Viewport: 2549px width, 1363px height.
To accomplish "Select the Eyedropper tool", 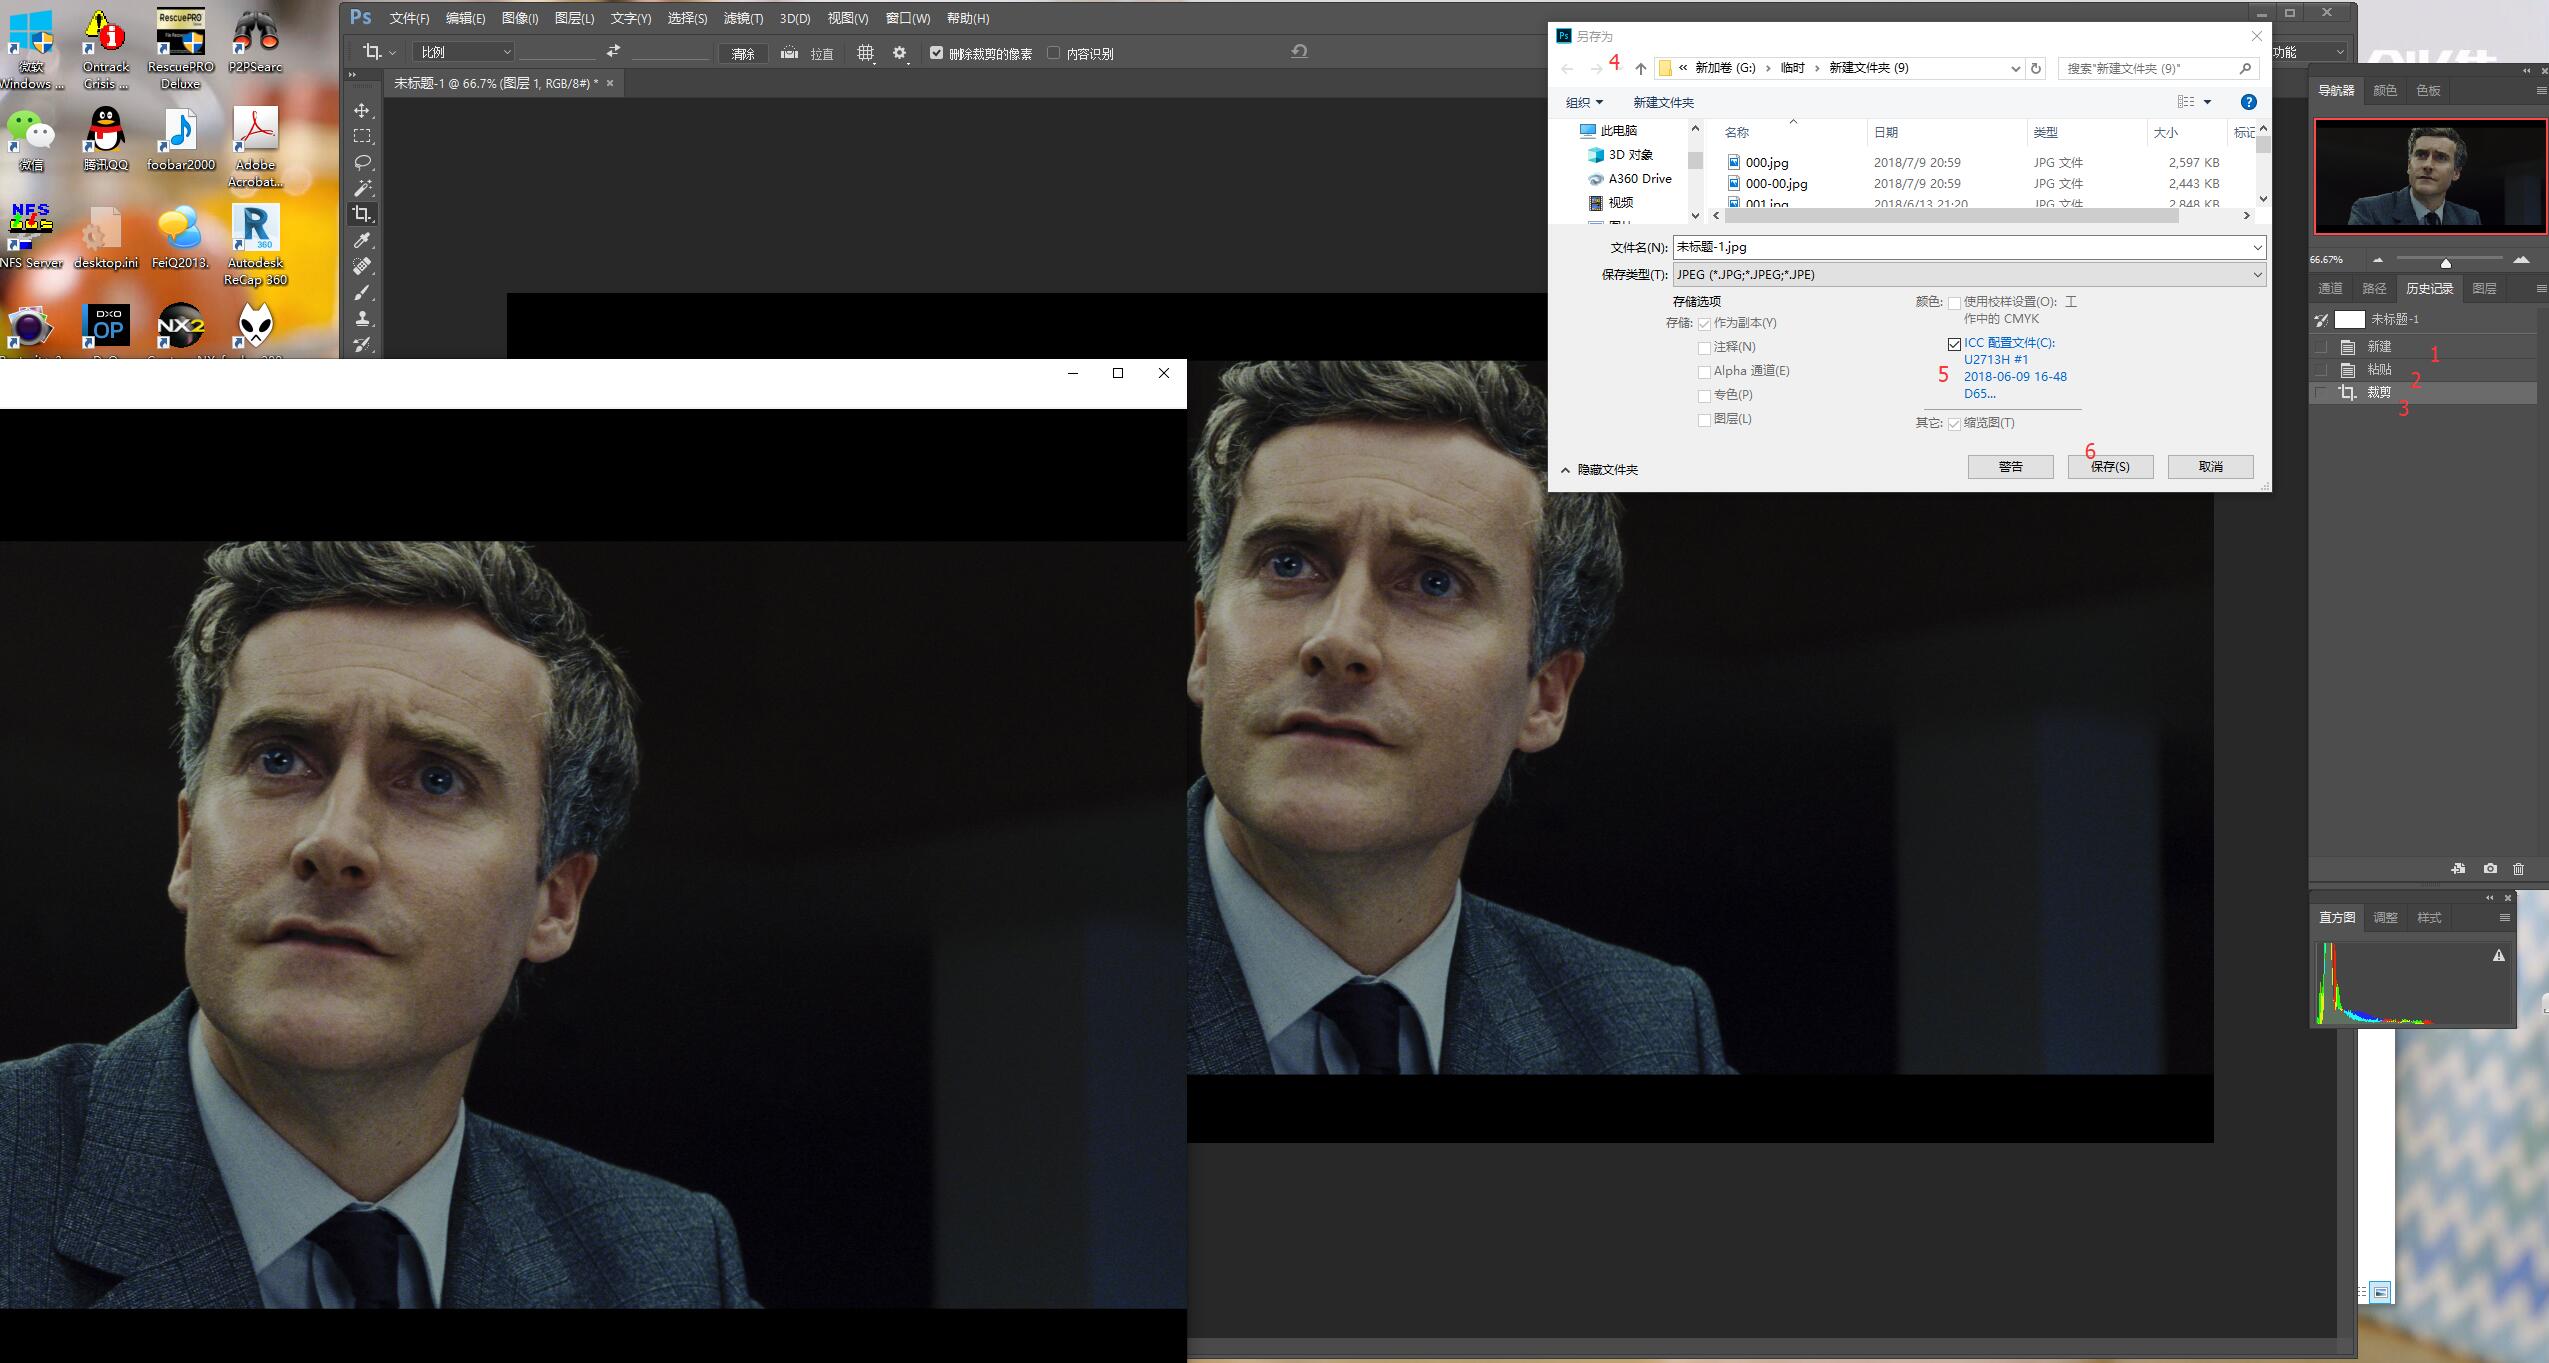I will [362, 240].
